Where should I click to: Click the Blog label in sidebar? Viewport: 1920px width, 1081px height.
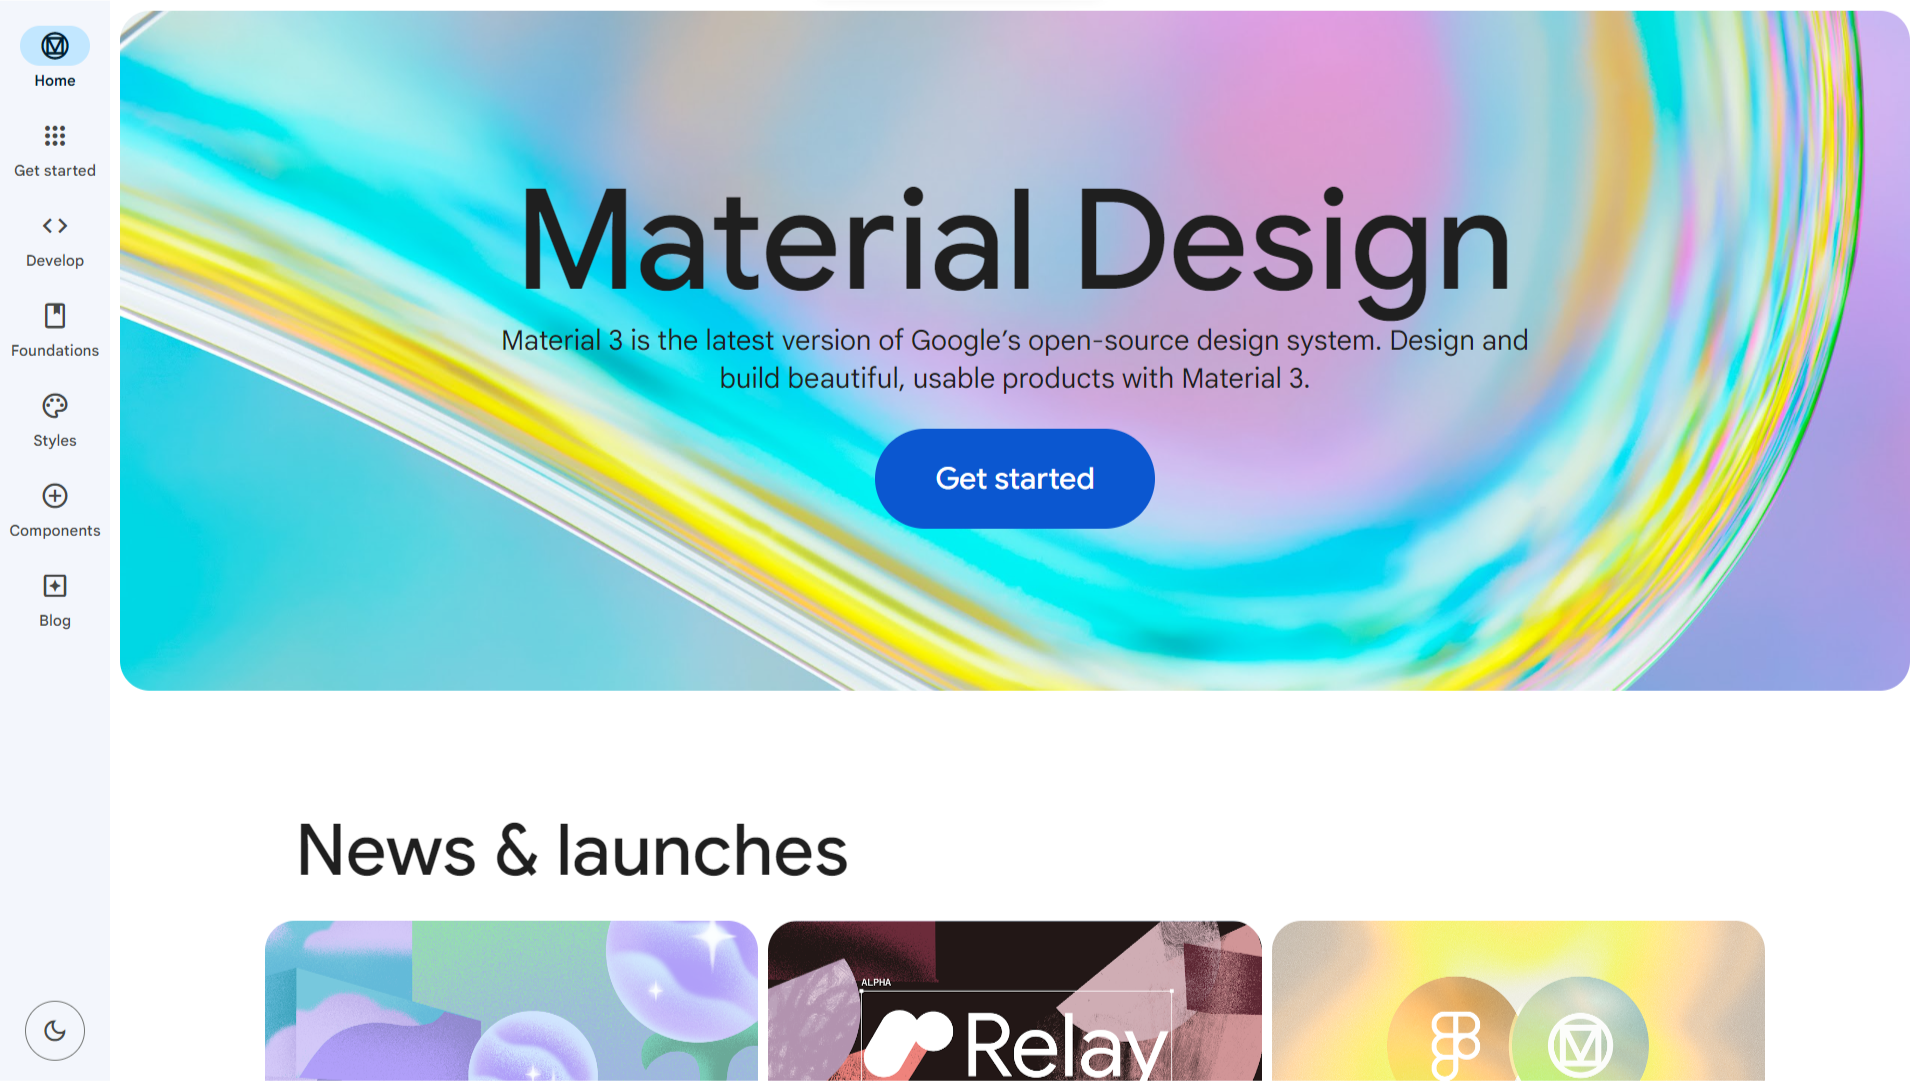click(55, 621)
